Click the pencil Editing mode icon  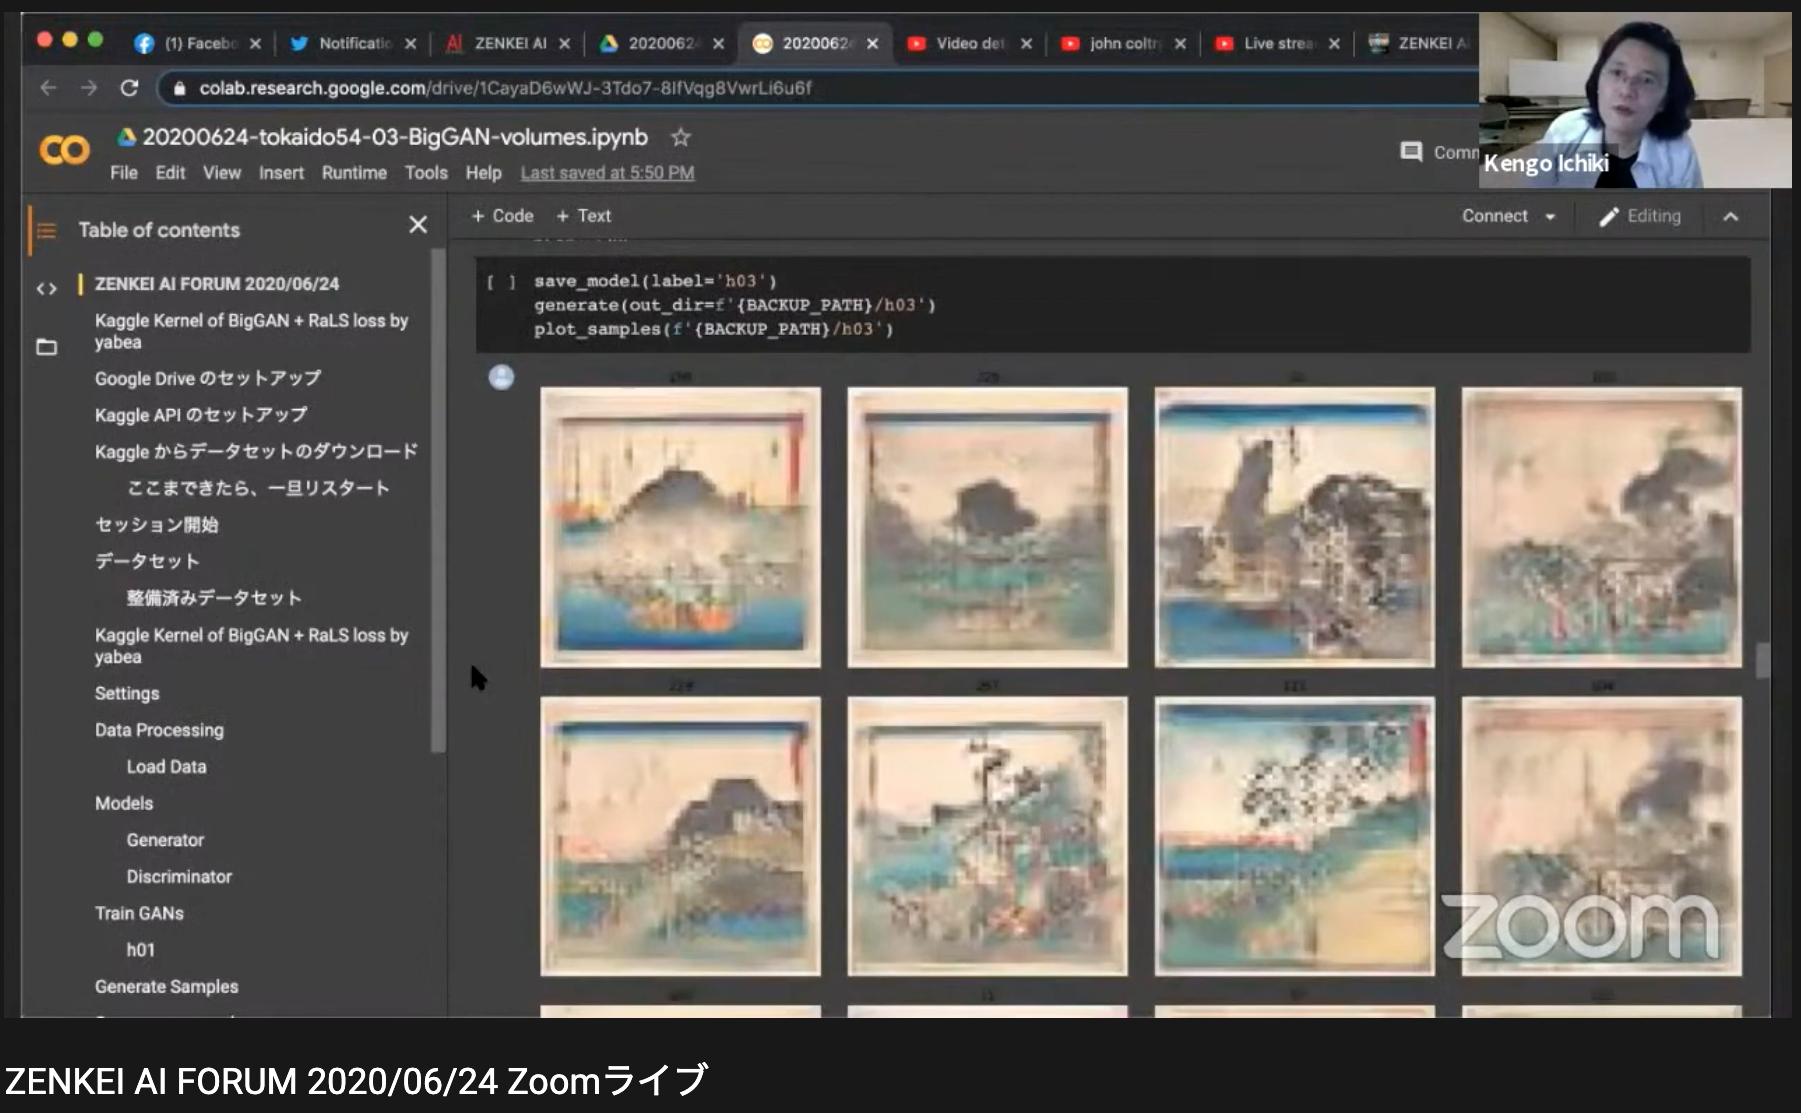pyautogui.click(x=1608, y=216)
